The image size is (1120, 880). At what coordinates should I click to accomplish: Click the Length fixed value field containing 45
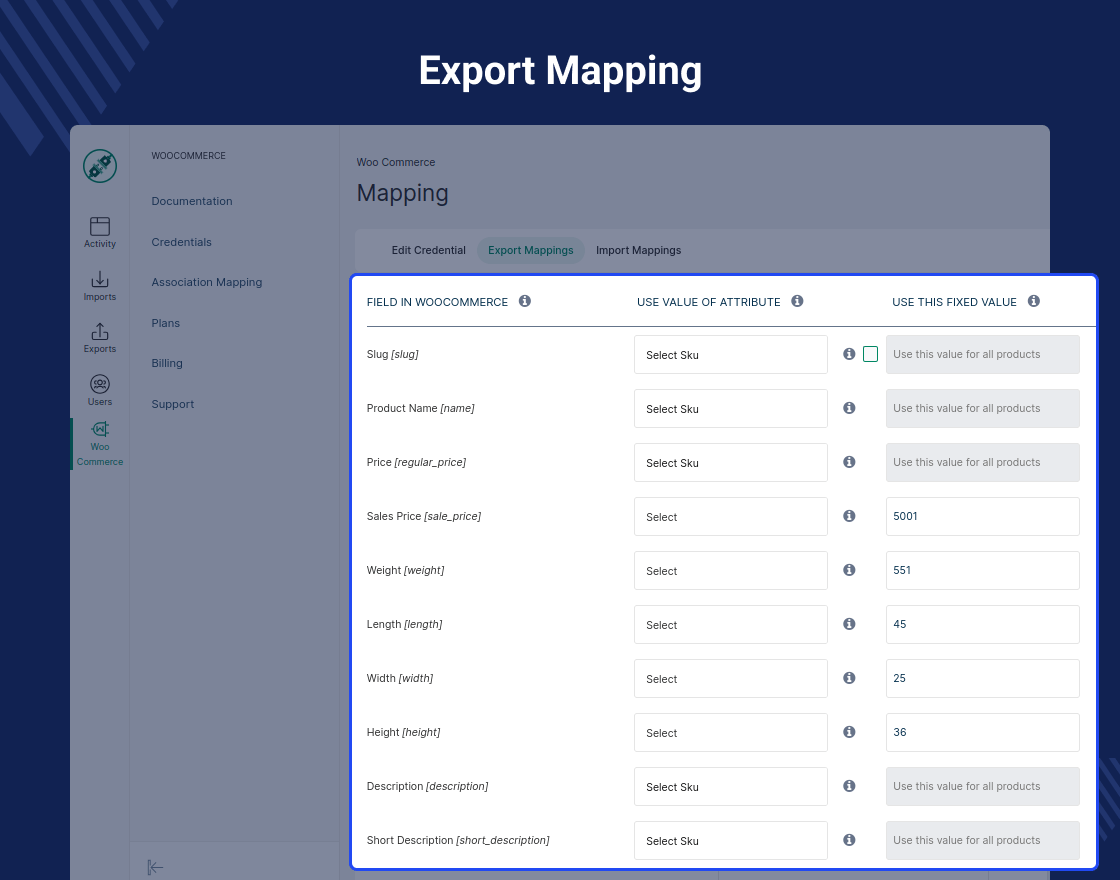[x=983, y=624]
